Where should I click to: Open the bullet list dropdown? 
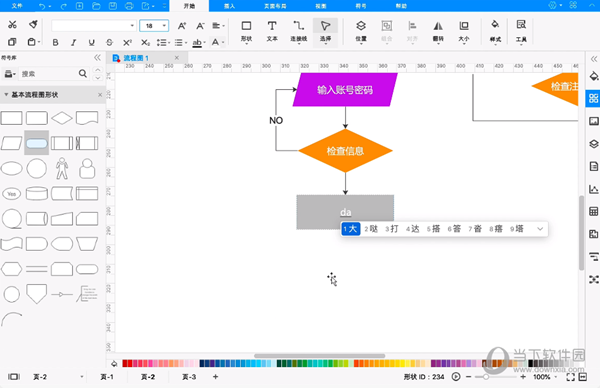(x=181, y=42)
